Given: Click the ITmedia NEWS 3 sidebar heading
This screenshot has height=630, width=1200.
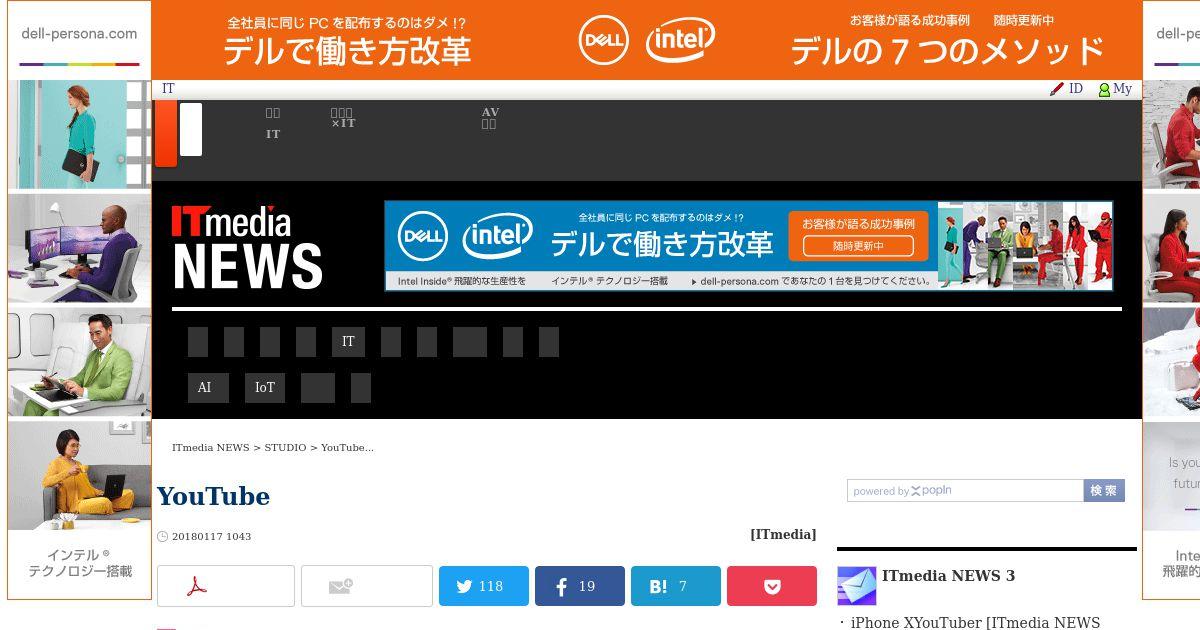Looking at the screenshot, I should [948, 576].
